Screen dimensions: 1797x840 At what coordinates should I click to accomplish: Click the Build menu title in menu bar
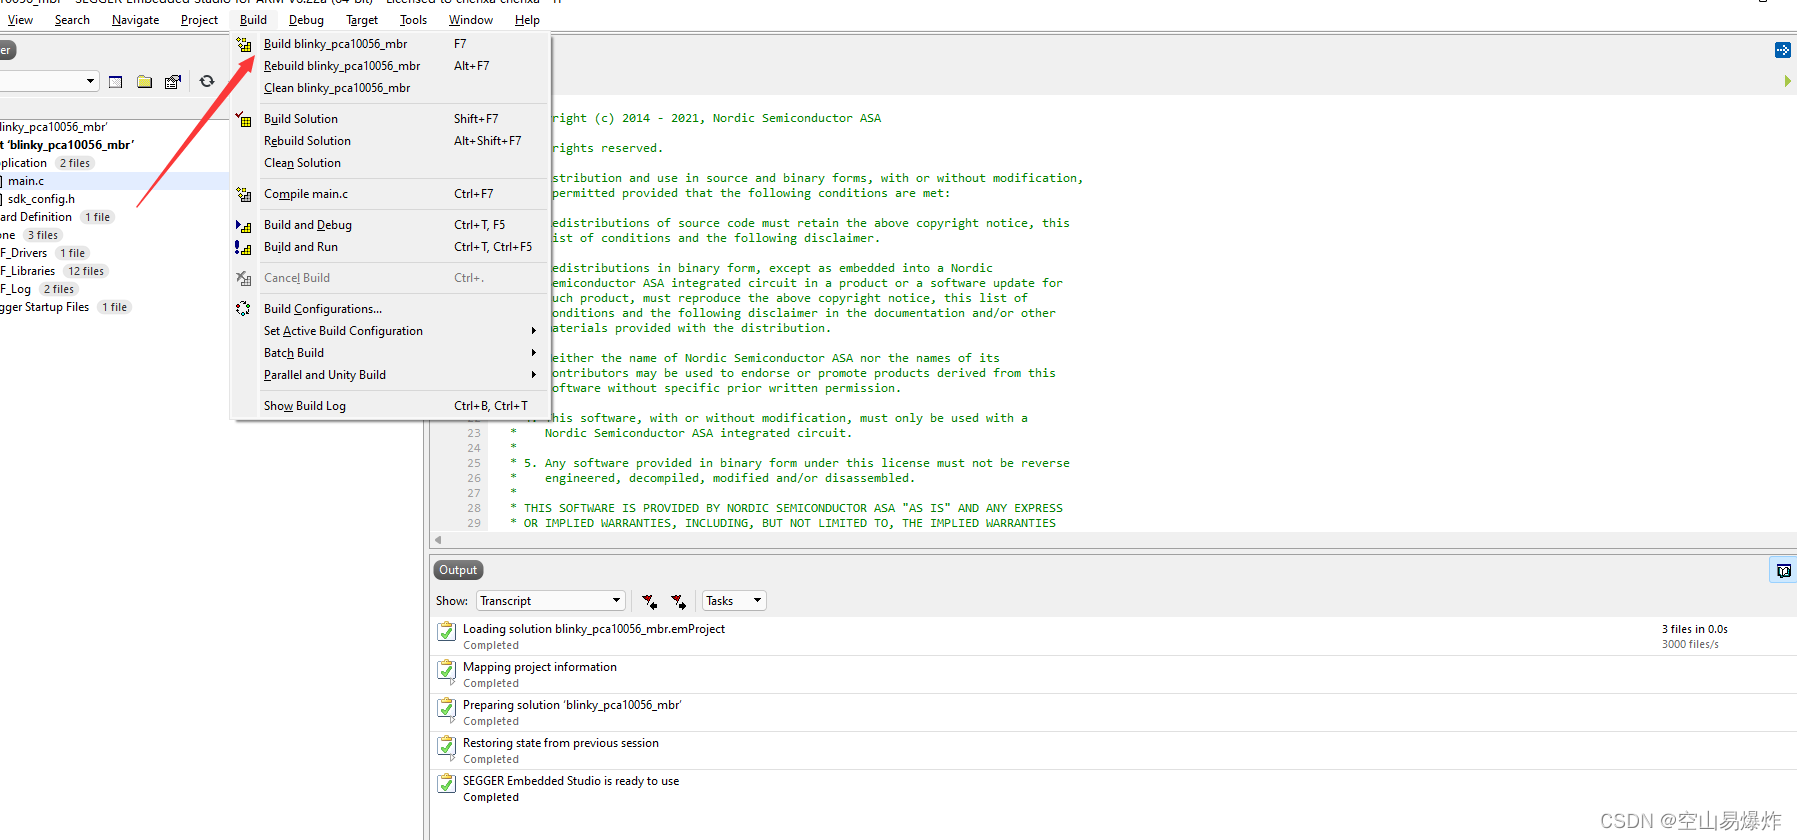(253, 20)
